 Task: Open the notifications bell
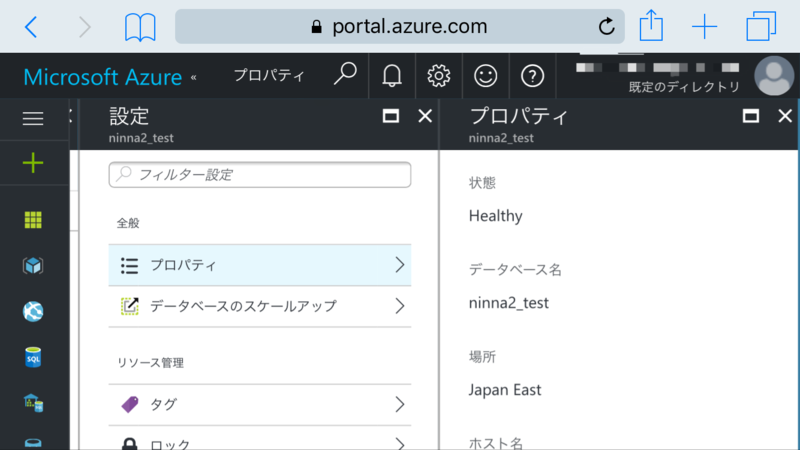point(392,76)
